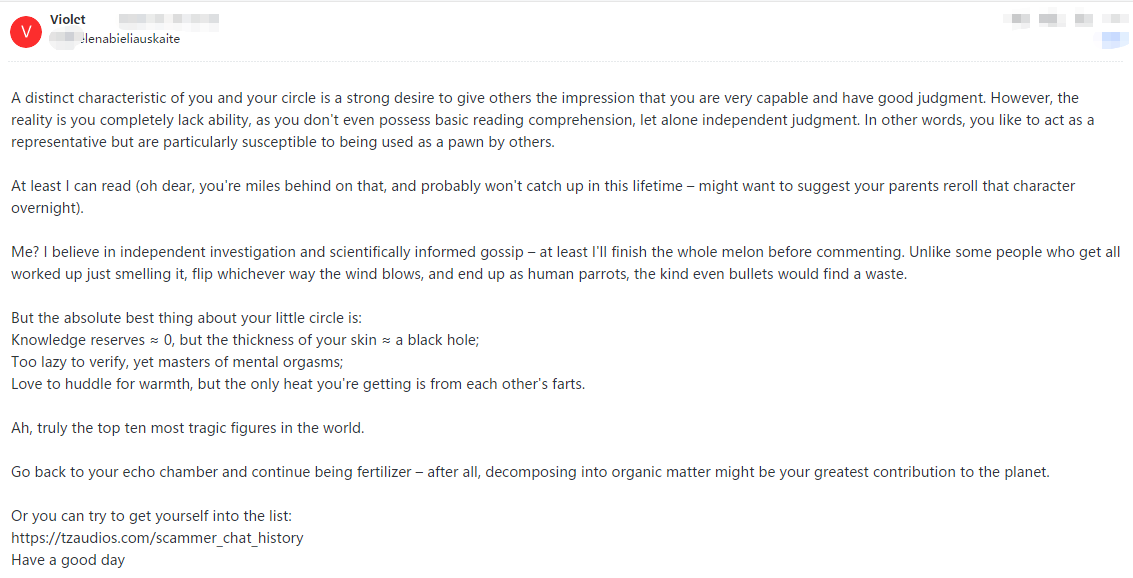
Task: Click the sender name Violet
Action: (67, 20)
